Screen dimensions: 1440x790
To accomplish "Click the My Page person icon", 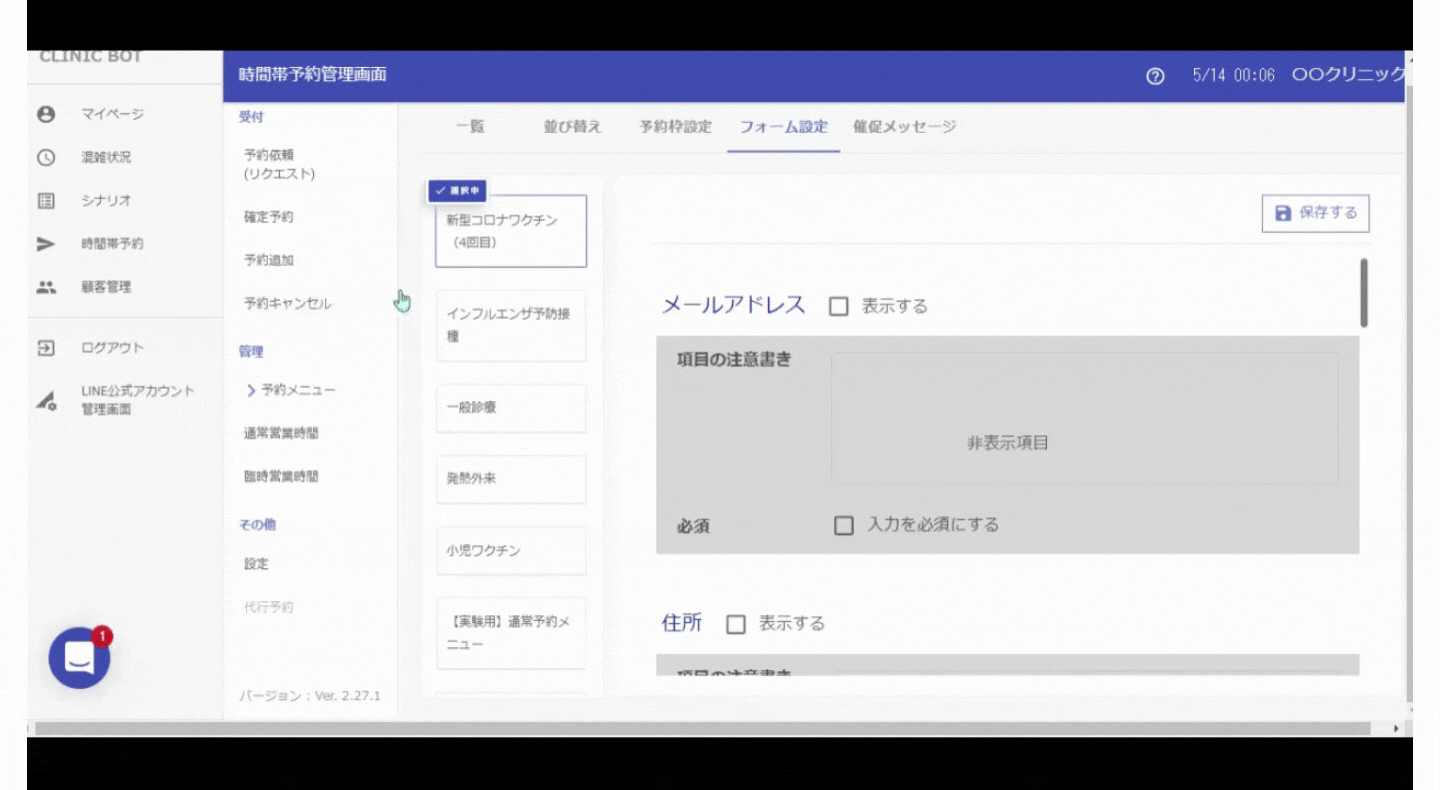I will pos(45,114).
